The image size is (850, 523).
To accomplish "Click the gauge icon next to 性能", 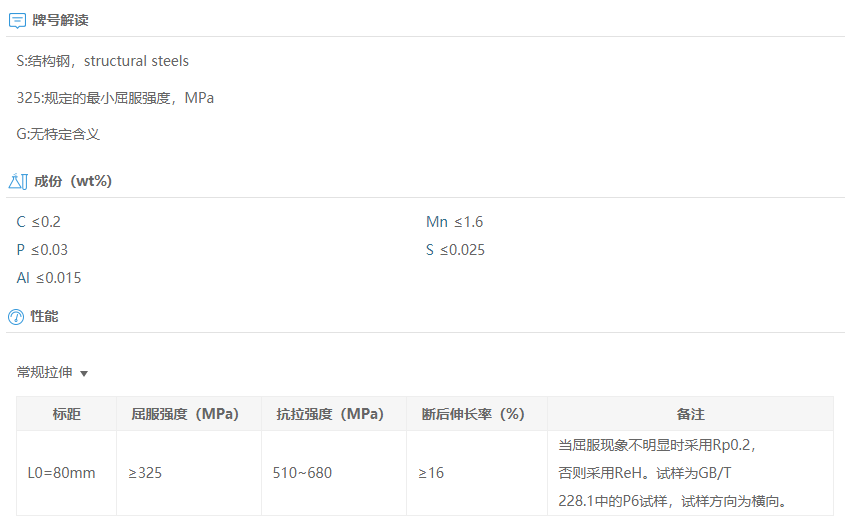I will pos(16,317).
